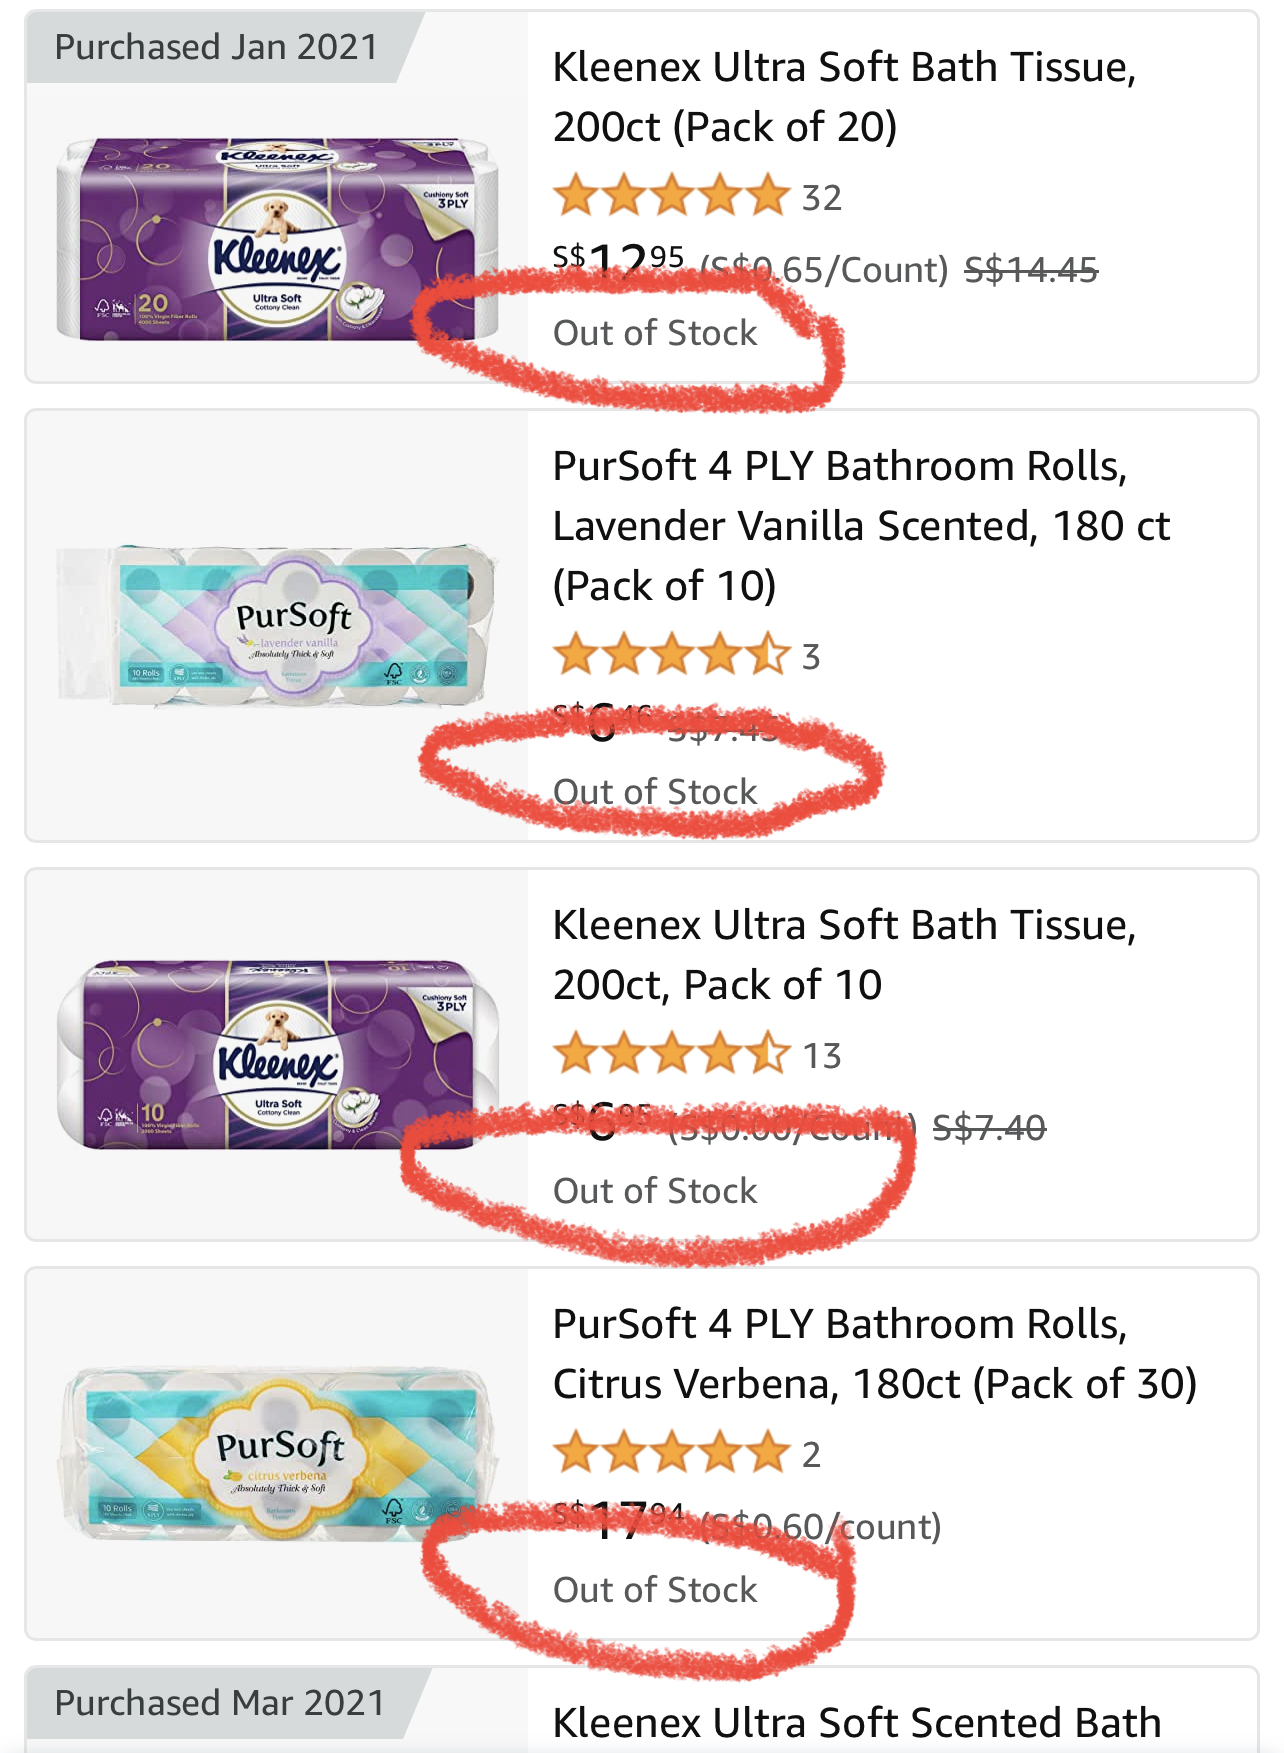Screen dimensions: 1284x1753
Task: Click the star rating of Kleenex Pack of 20
Action: point(671,196)
